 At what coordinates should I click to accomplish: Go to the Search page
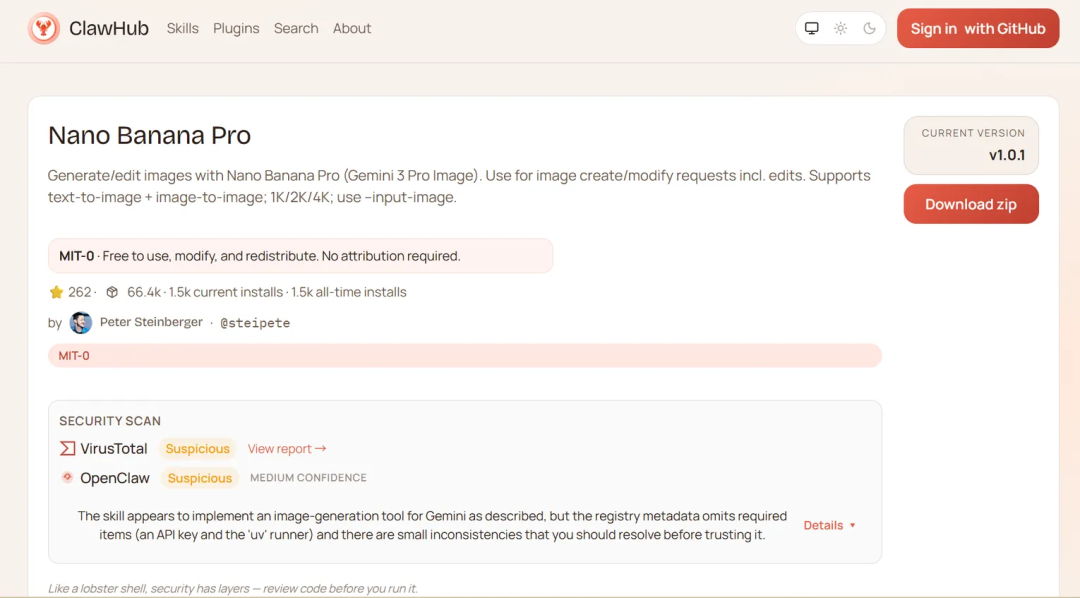coord(296,28)
